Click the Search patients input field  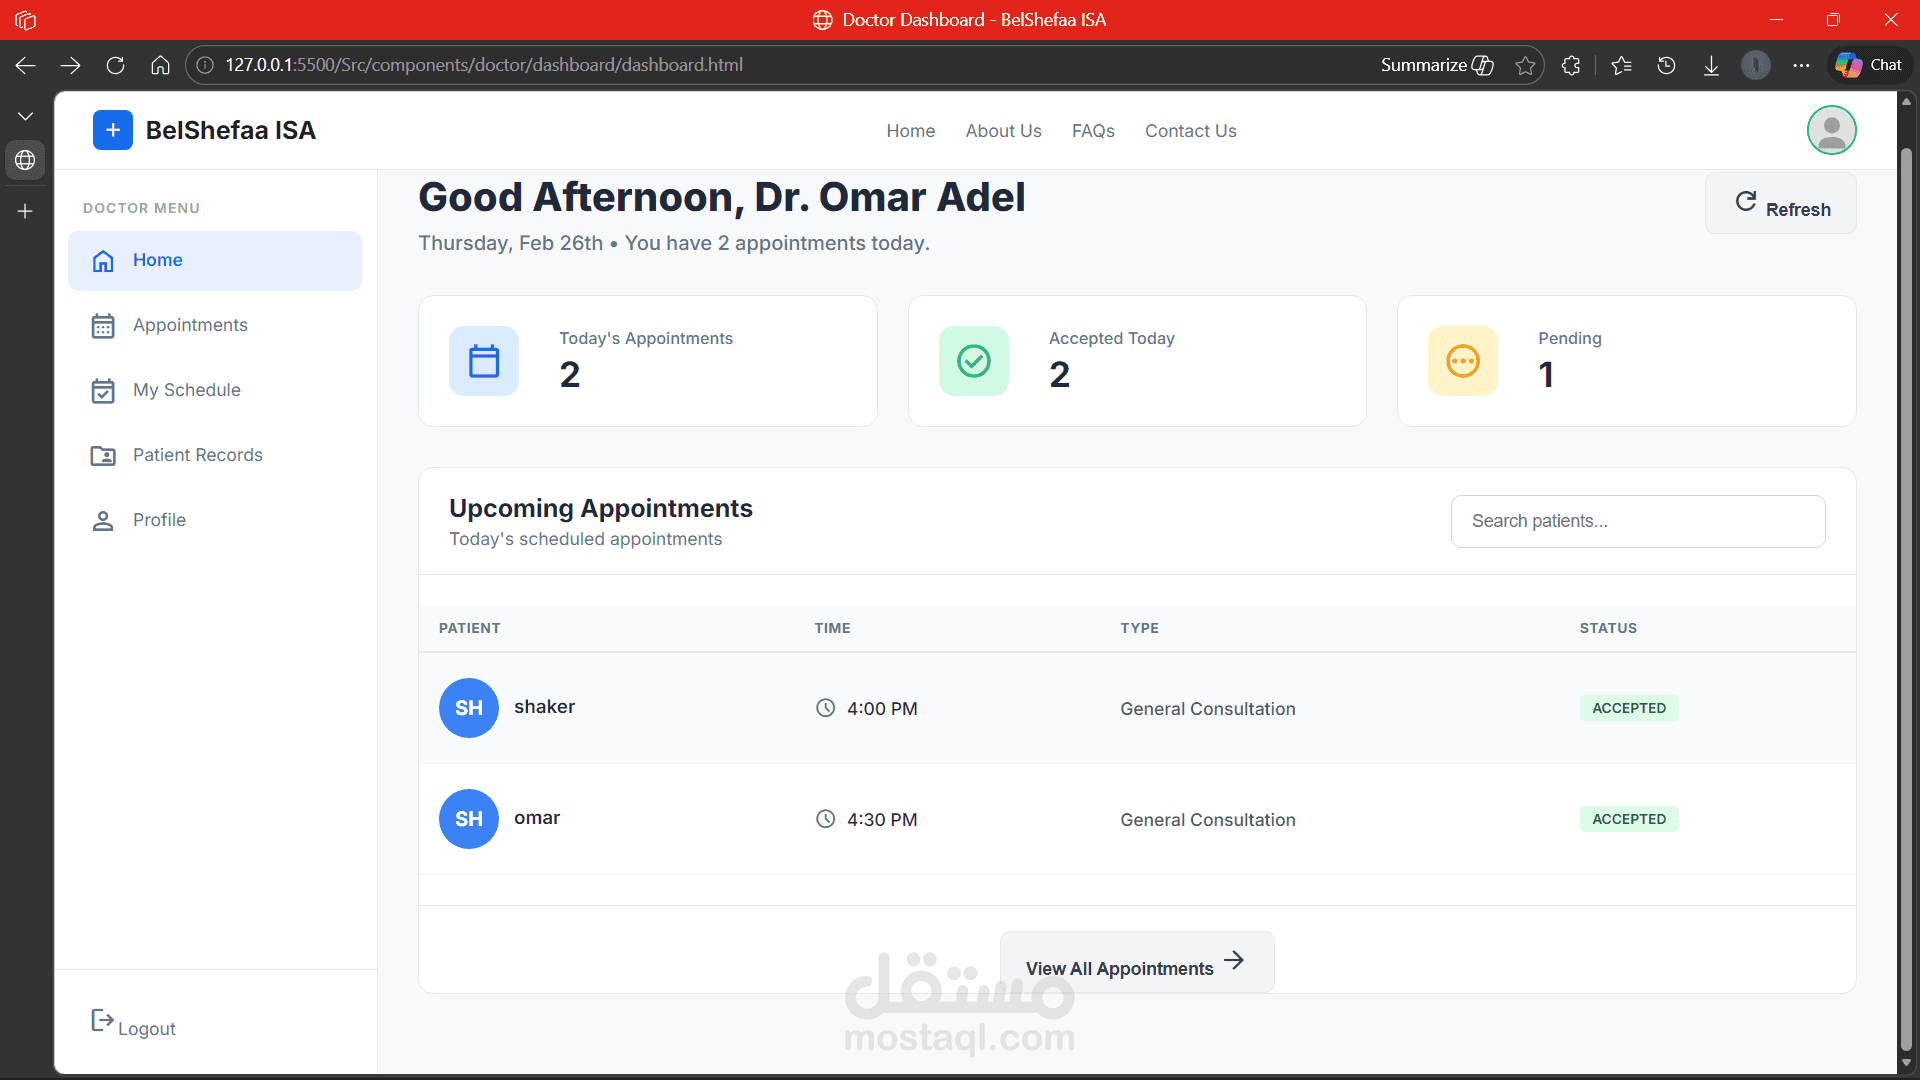click(1637, 521)
